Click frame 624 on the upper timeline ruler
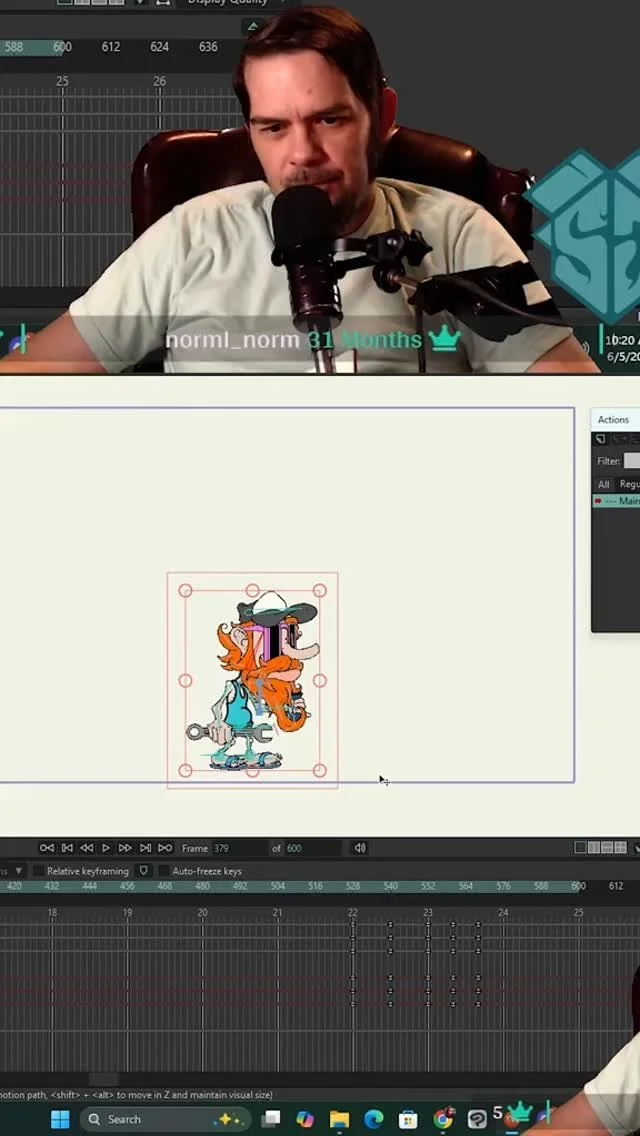This screenshot has height=1136, width=640. 159,47
